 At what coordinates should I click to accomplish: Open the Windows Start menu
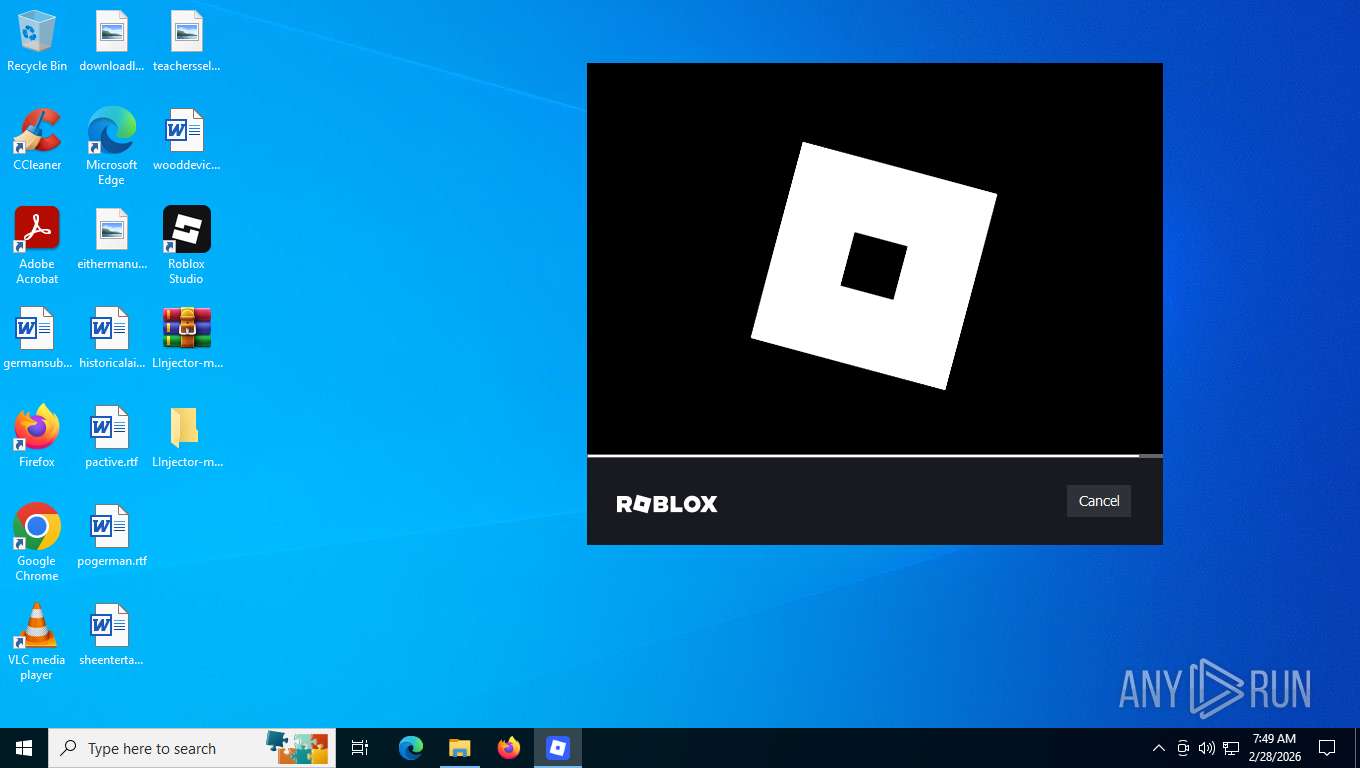point(24,748)
